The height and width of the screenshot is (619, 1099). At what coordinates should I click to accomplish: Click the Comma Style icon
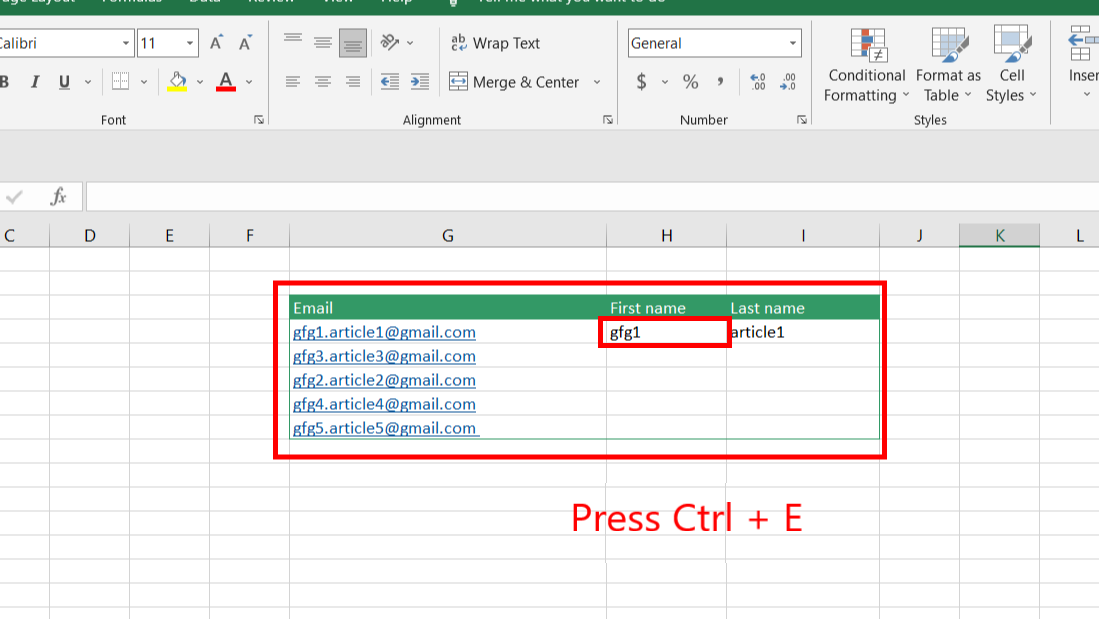pos(721,82)
